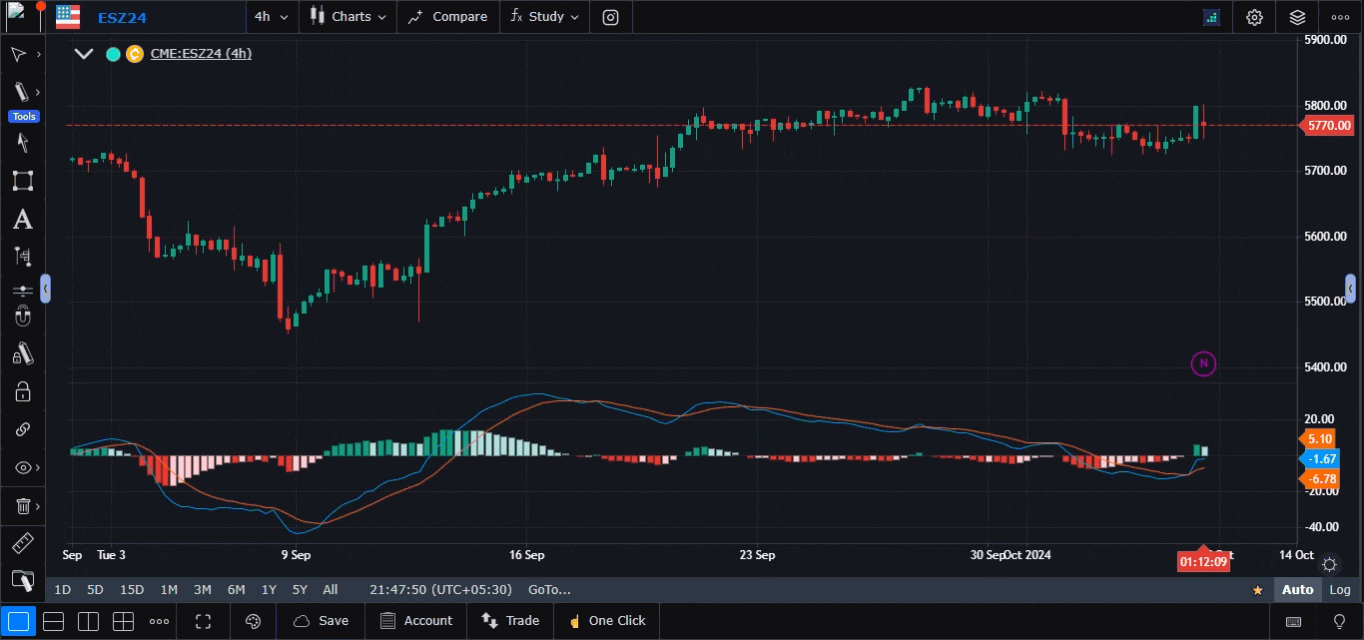This screenshot has width=1364, height=640.
Task: Click the -6.78 indicator value label
Action: tap(1320, 480)
